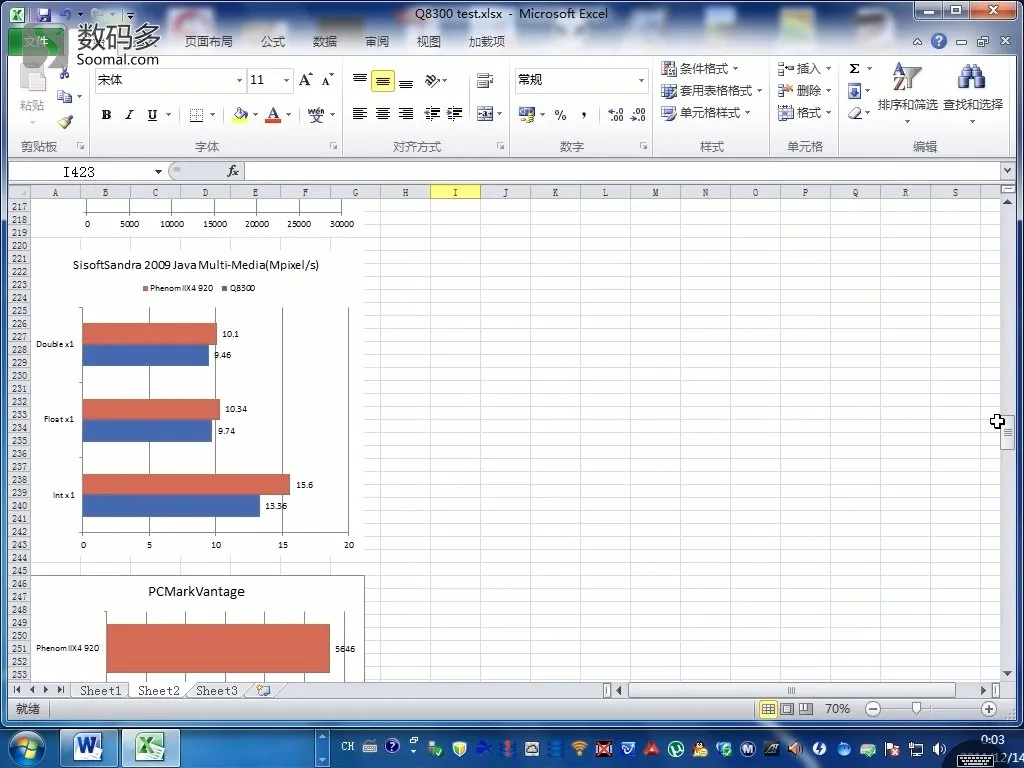Switch to Page Break Preview
The width and height of the screenshot is (1024, 768).
click(x=807, y=709)
